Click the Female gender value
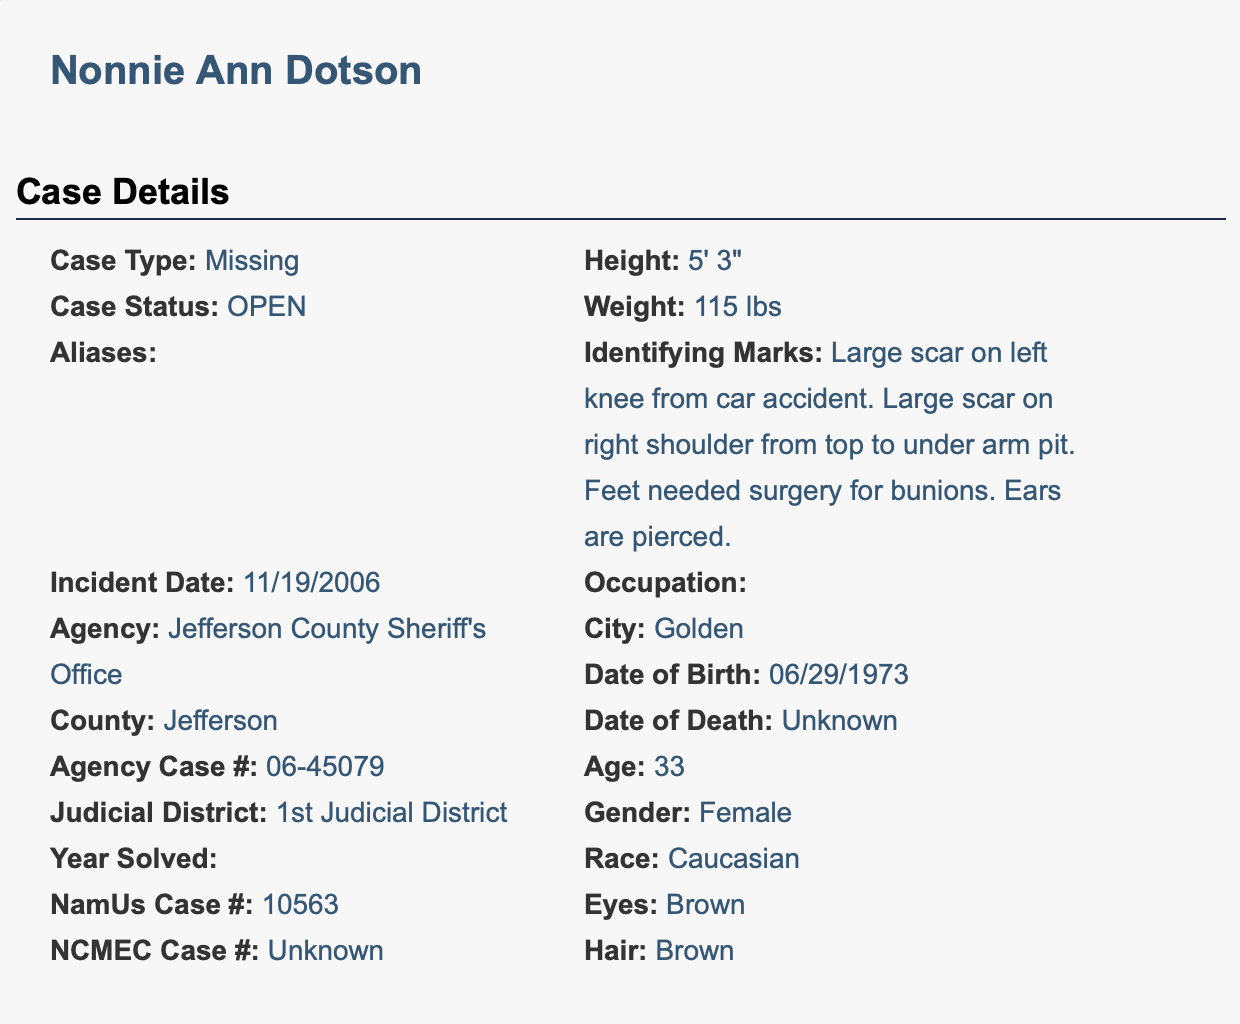Image resolution: width=1240 pixels, height=1024 pixels. click(746, 813)
